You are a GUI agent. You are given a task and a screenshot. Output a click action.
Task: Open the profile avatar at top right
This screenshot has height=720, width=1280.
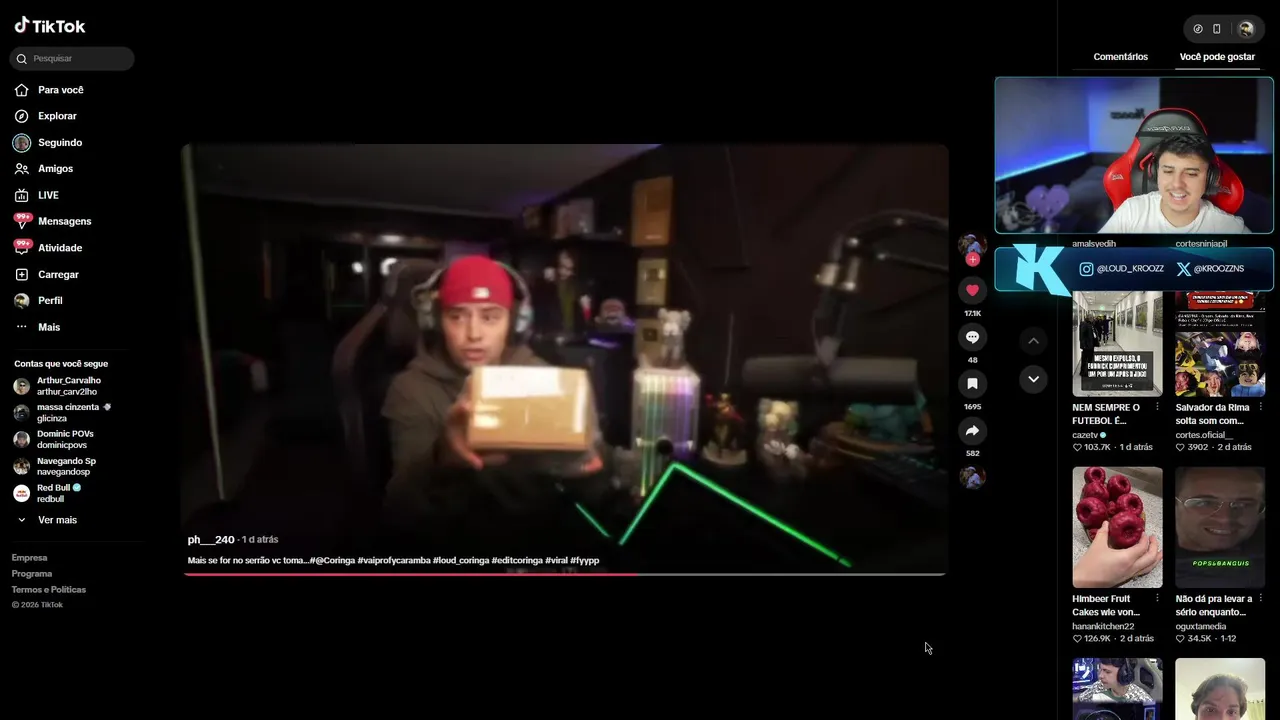tap(1246, 29)
